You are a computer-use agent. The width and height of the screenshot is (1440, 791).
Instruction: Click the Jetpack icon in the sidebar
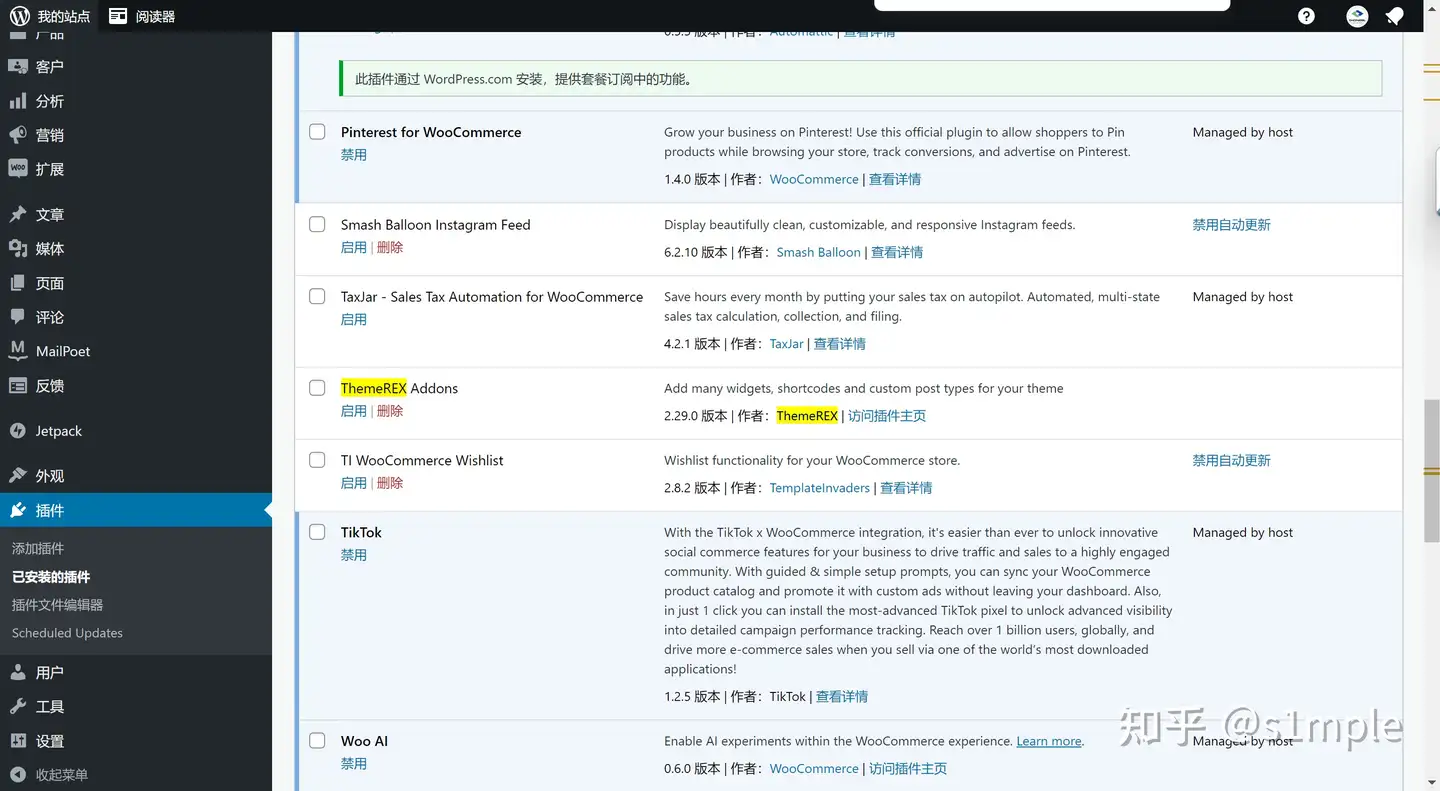pos(18,431)
